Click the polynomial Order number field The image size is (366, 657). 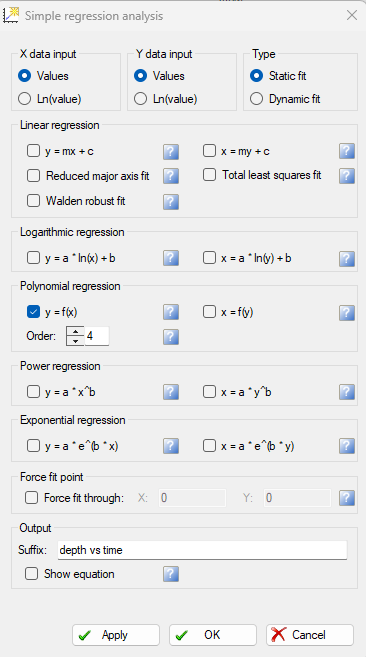97,336
